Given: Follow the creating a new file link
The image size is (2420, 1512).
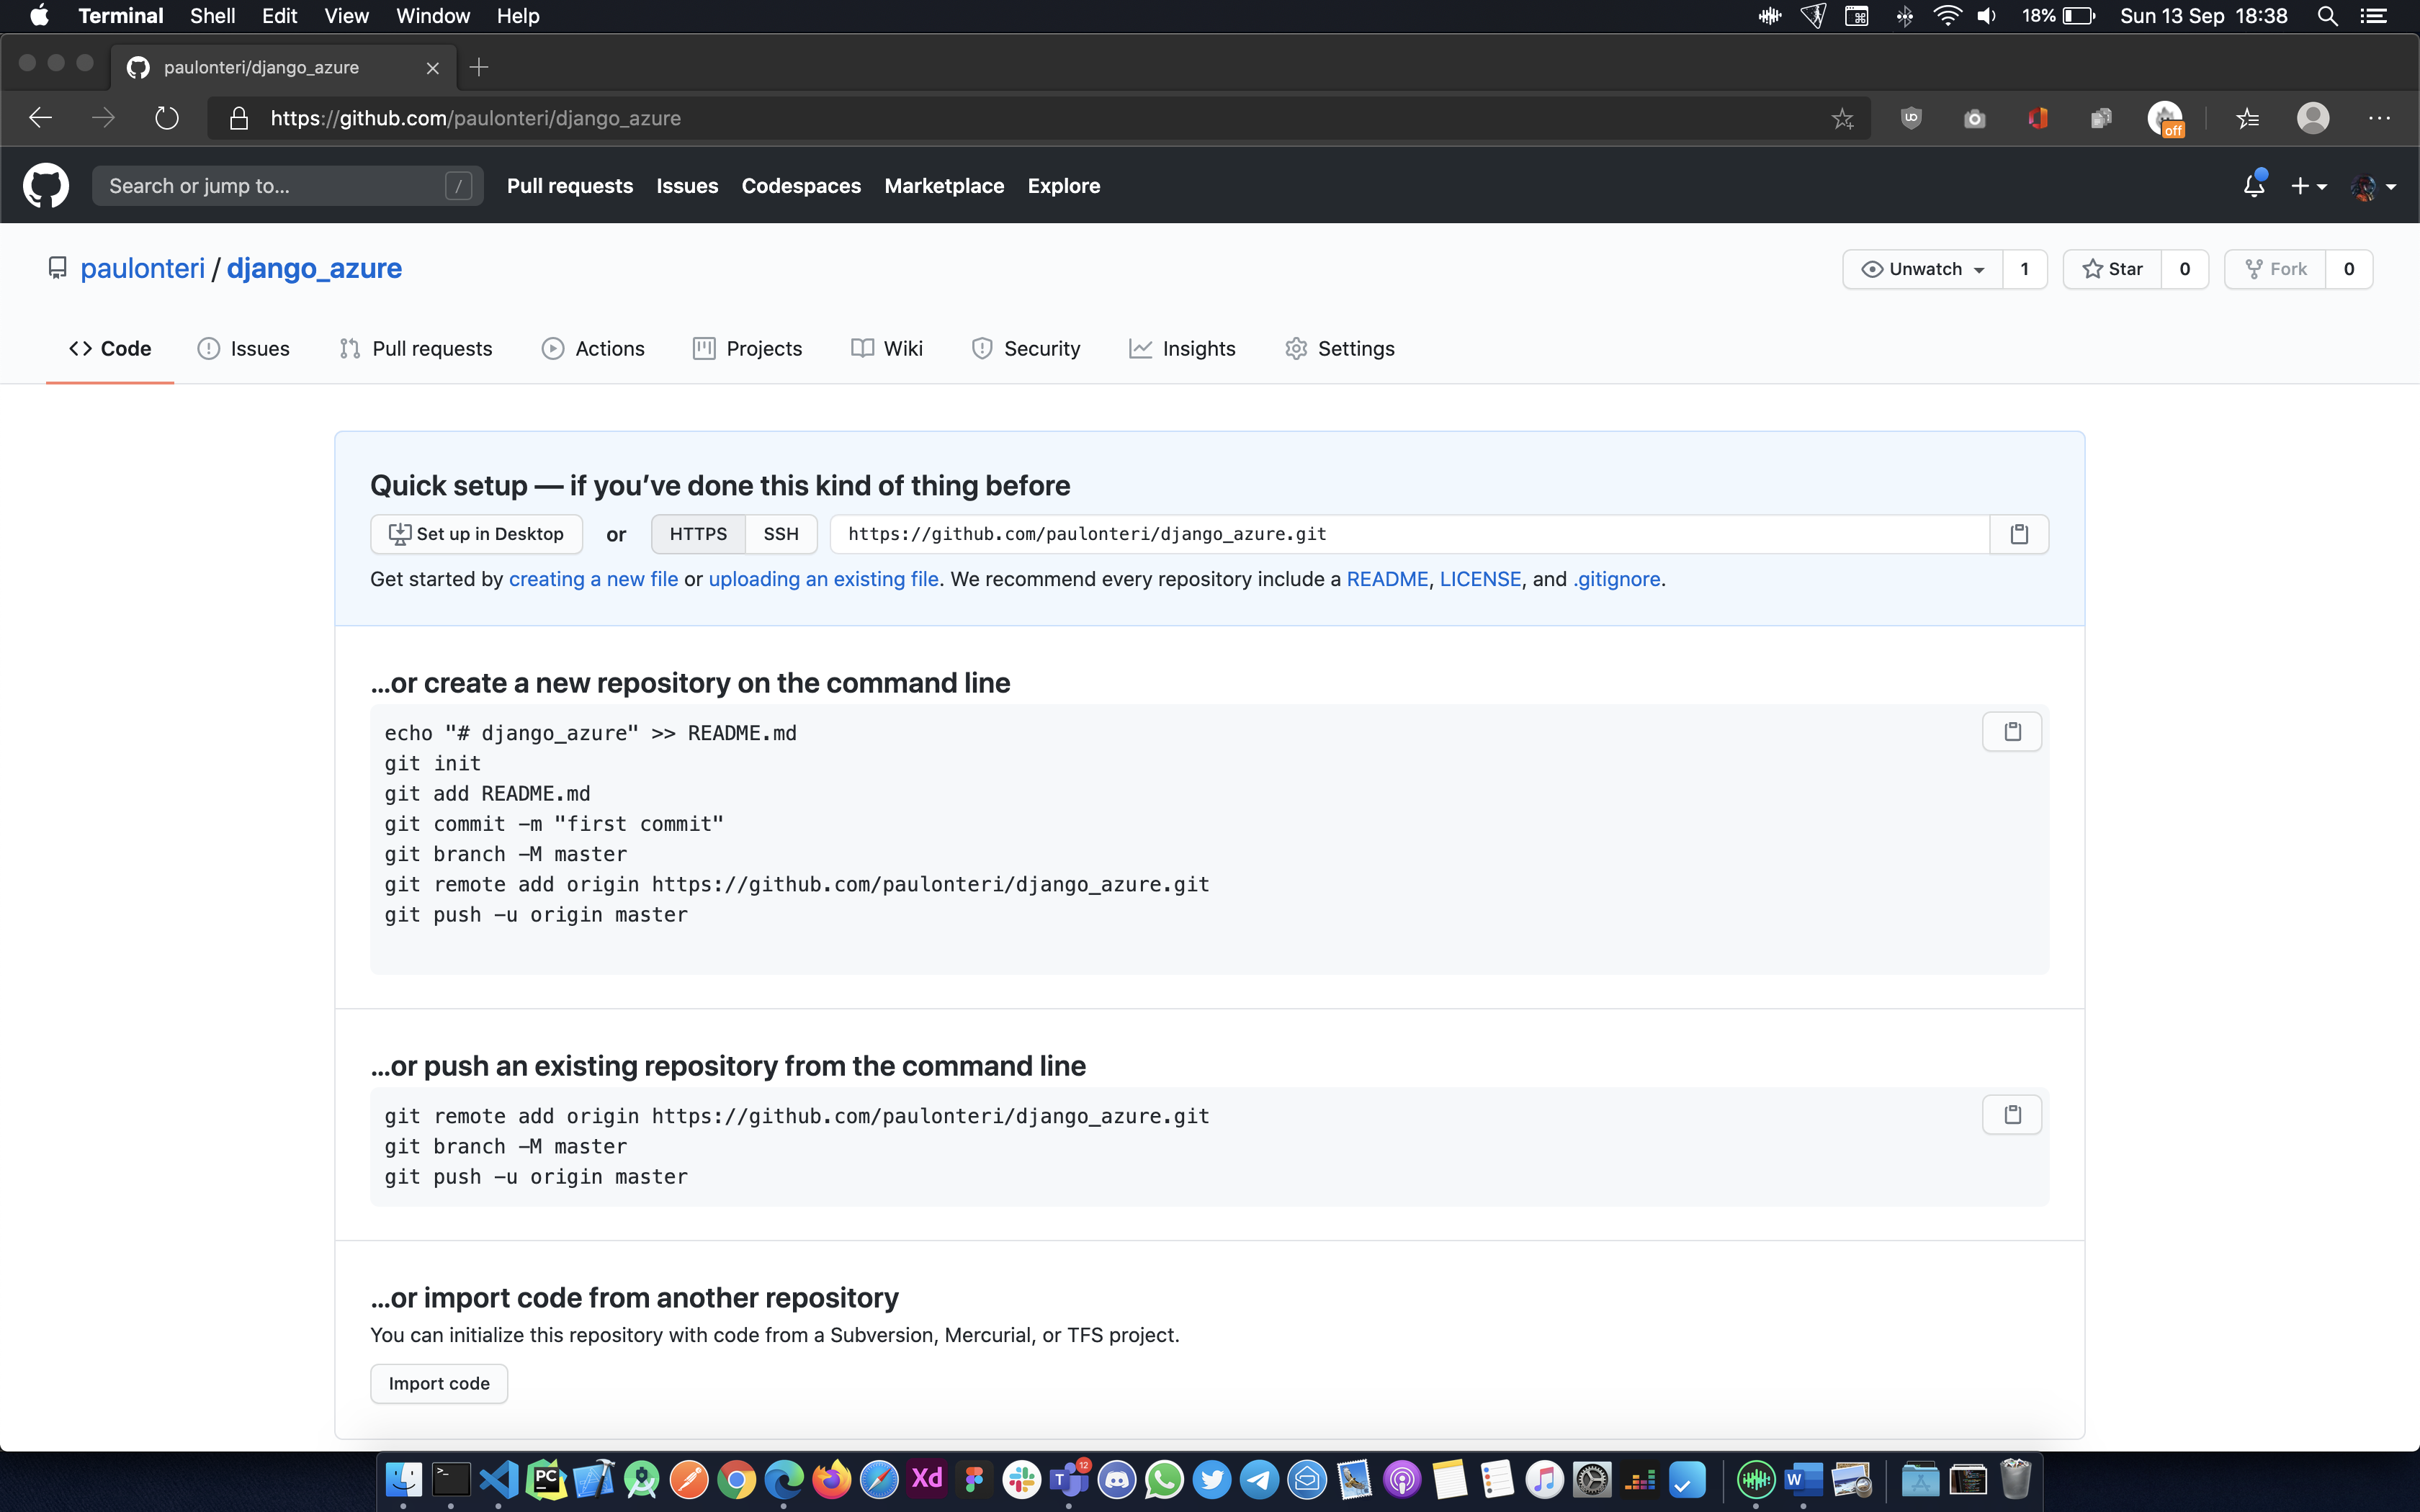Looking at the screenshot, I should pyautogui.click(x=593, y=579).
